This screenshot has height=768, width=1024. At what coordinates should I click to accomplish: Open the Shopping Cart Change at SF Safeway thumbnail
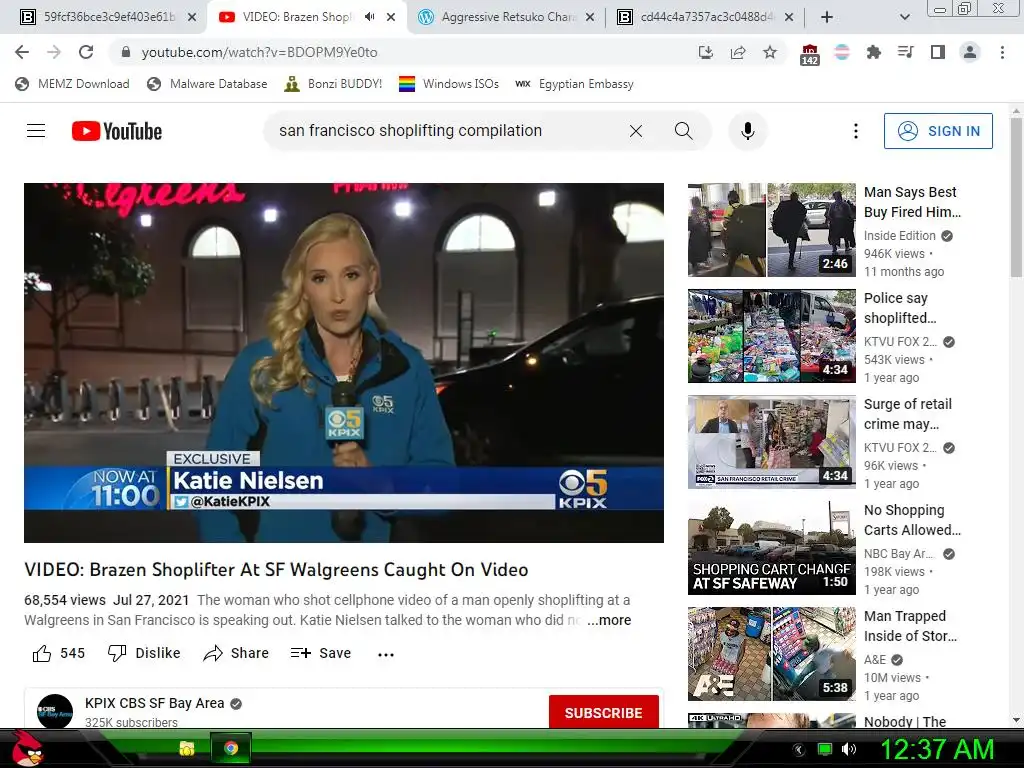771,548
